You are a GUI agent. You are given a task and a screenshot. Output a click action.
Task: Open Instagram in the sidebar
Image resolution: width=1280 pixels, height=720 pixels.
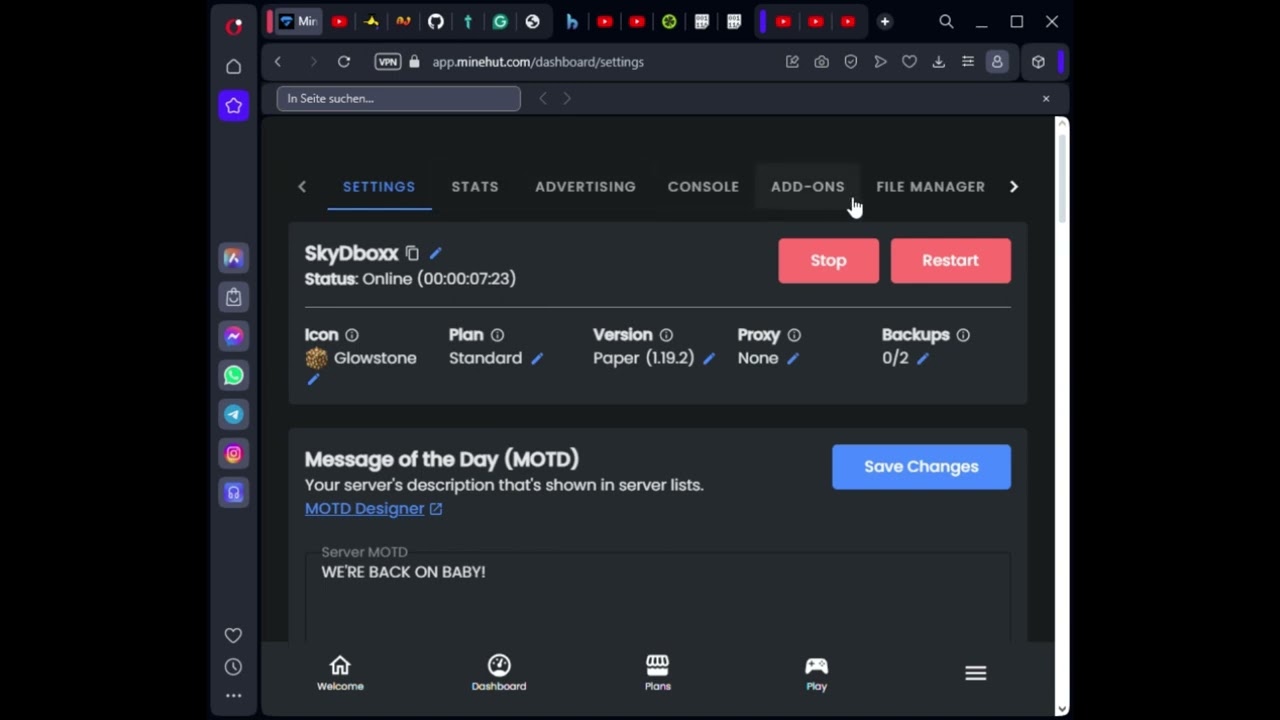pyautogui.click(x=233, y=453)
